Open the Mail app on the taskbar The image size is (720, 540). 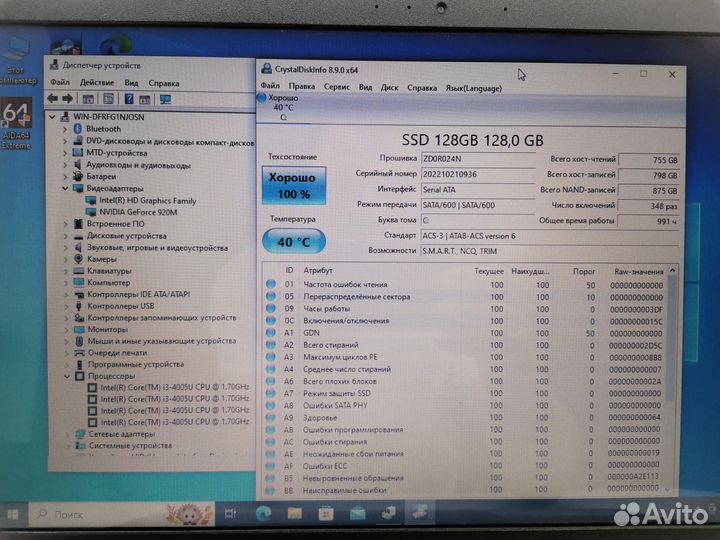(357, 513)
